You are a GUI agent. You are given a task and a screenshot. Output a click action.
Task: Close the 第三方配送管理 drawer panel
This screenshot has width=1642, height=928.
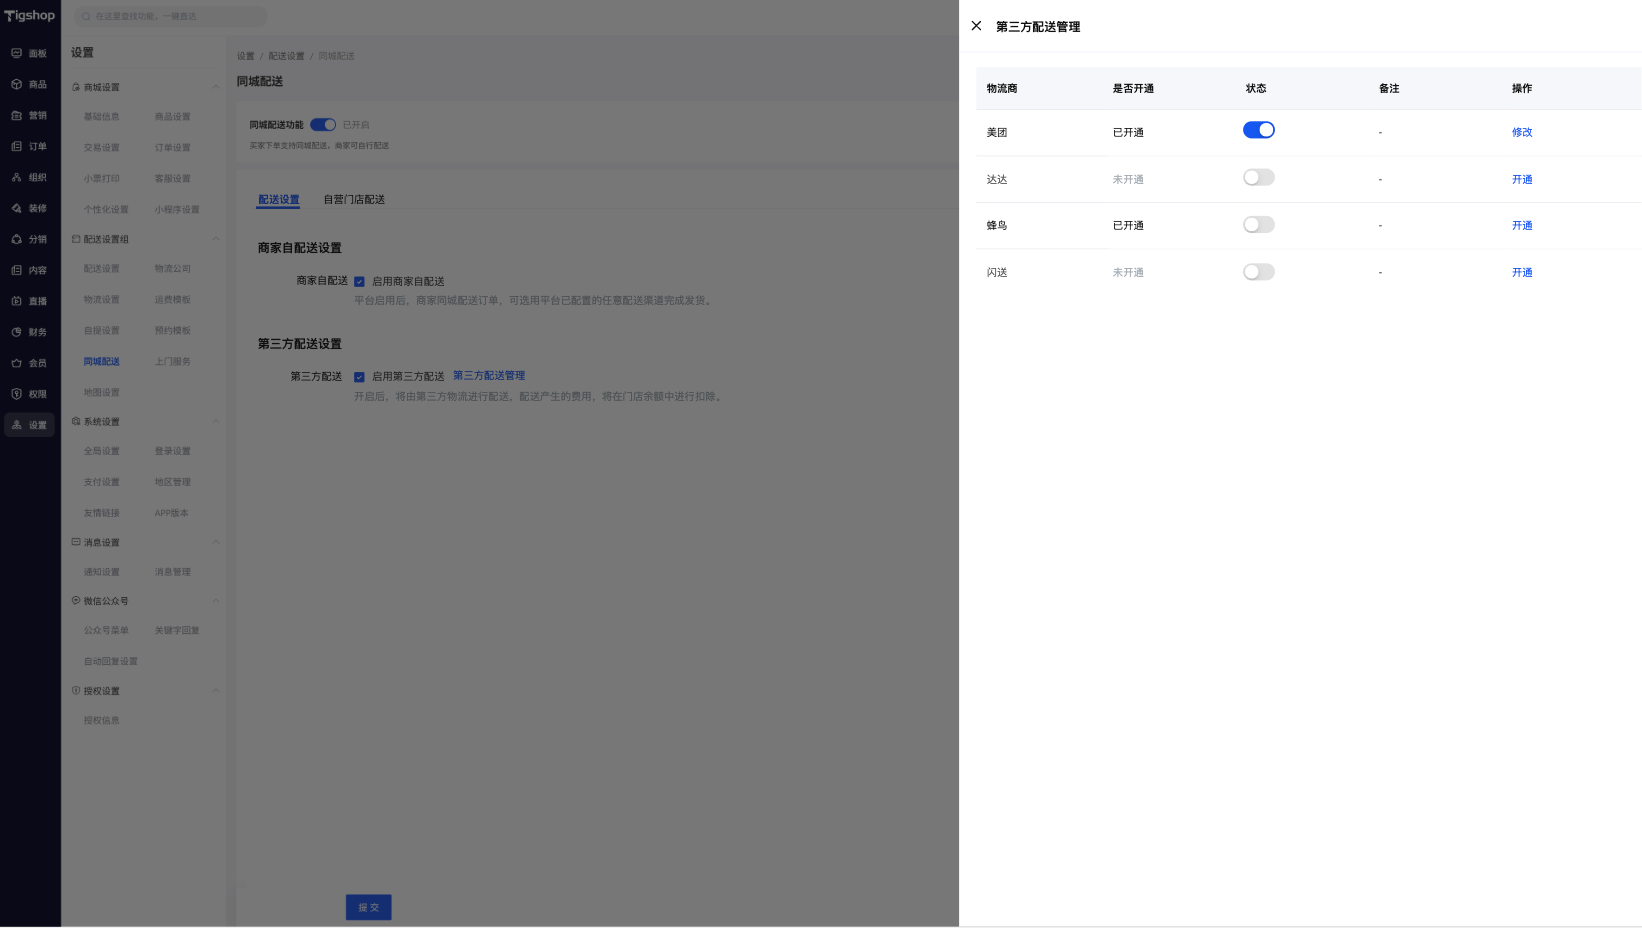pyautogui.click(x=976, y=26)
